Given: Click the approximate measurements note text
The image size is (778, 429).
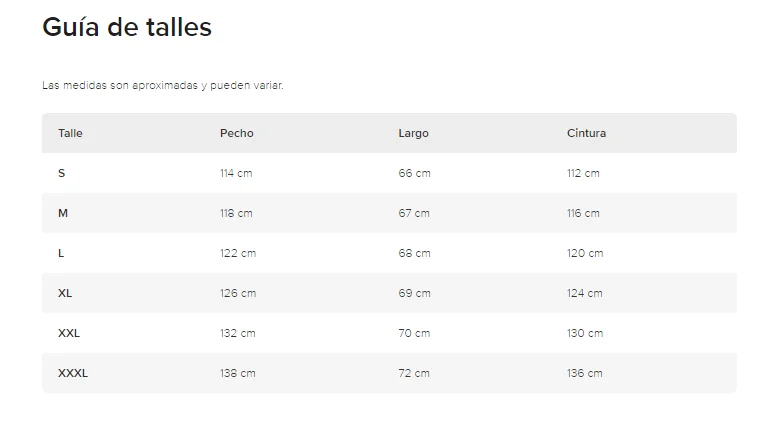Looking at the screenshot, I should (x=163, y=85).
